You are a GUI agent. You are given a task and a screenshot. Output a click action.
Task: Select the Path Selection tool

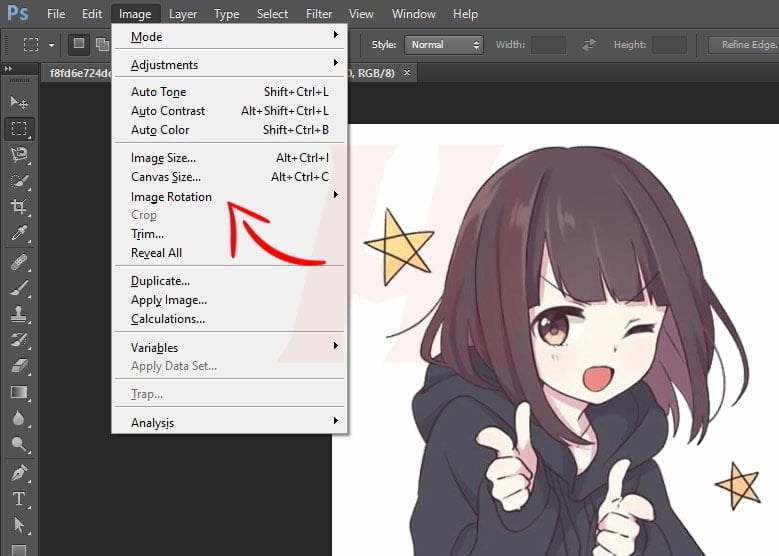(x=19, y=525)
